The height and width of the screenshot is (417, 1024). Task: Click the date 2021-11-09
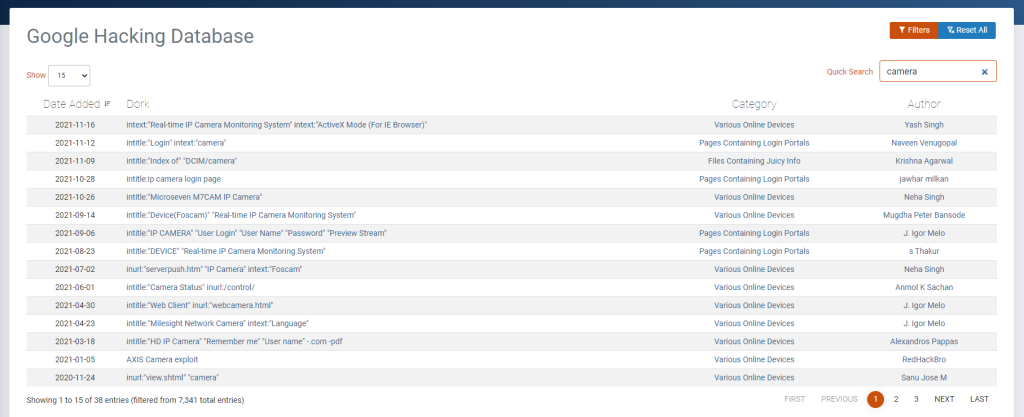click(x=75, y=161)
